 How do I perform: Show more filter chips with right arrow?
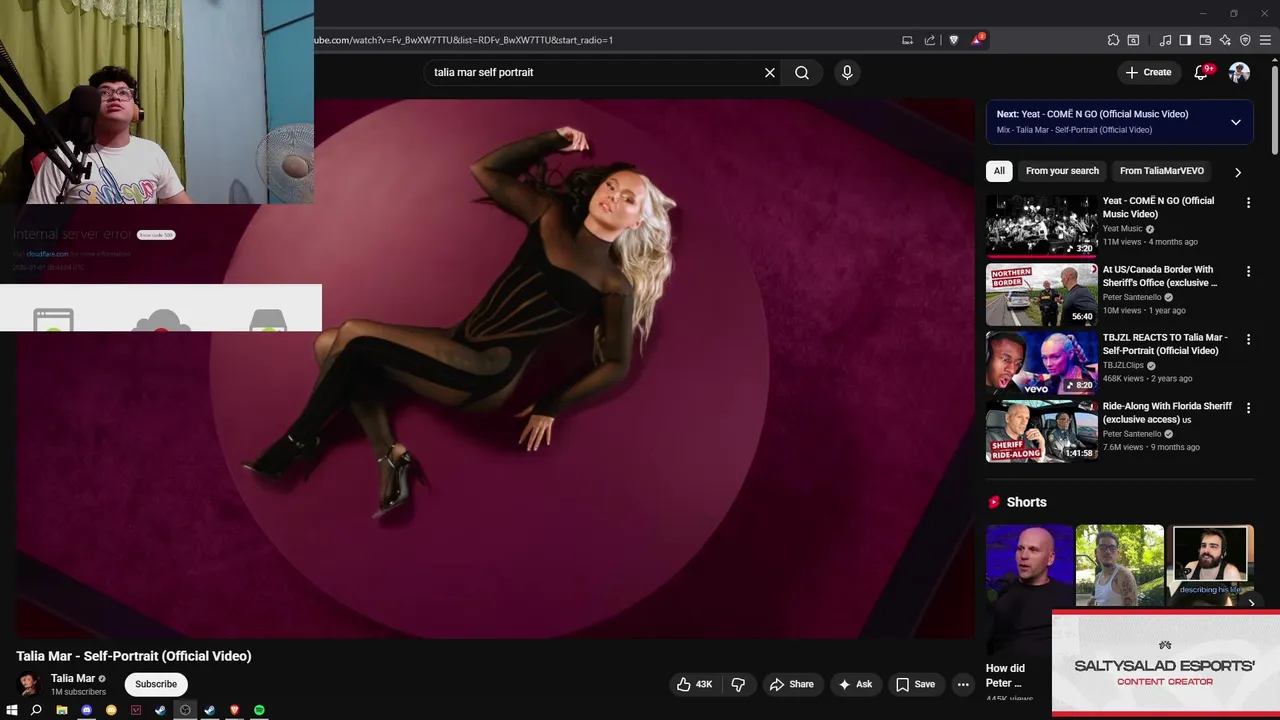tap(1238, 172)
